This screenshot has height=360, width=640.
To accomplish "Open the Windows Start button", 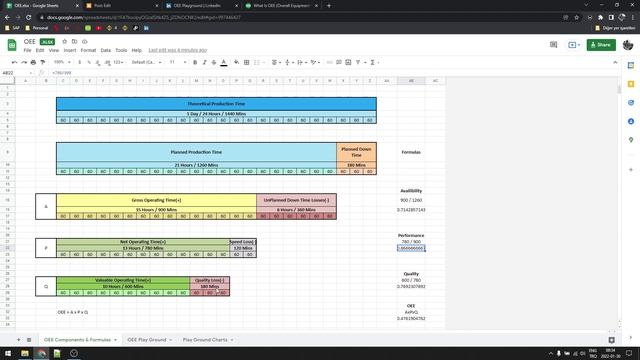I will (x=8, y=353).
